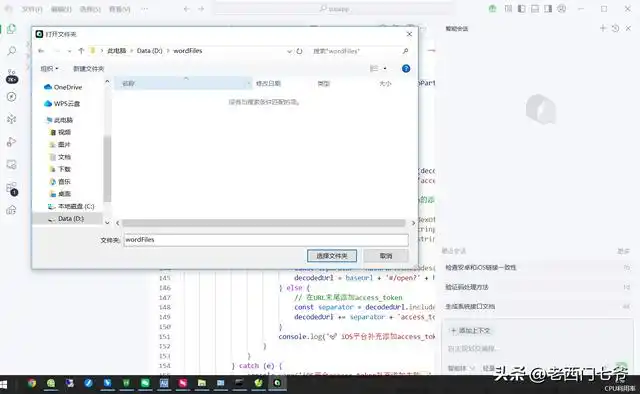Click 添加上下文 in the chat panel
The width and height of the screenshot is (640, 394).
pos(471,330)
